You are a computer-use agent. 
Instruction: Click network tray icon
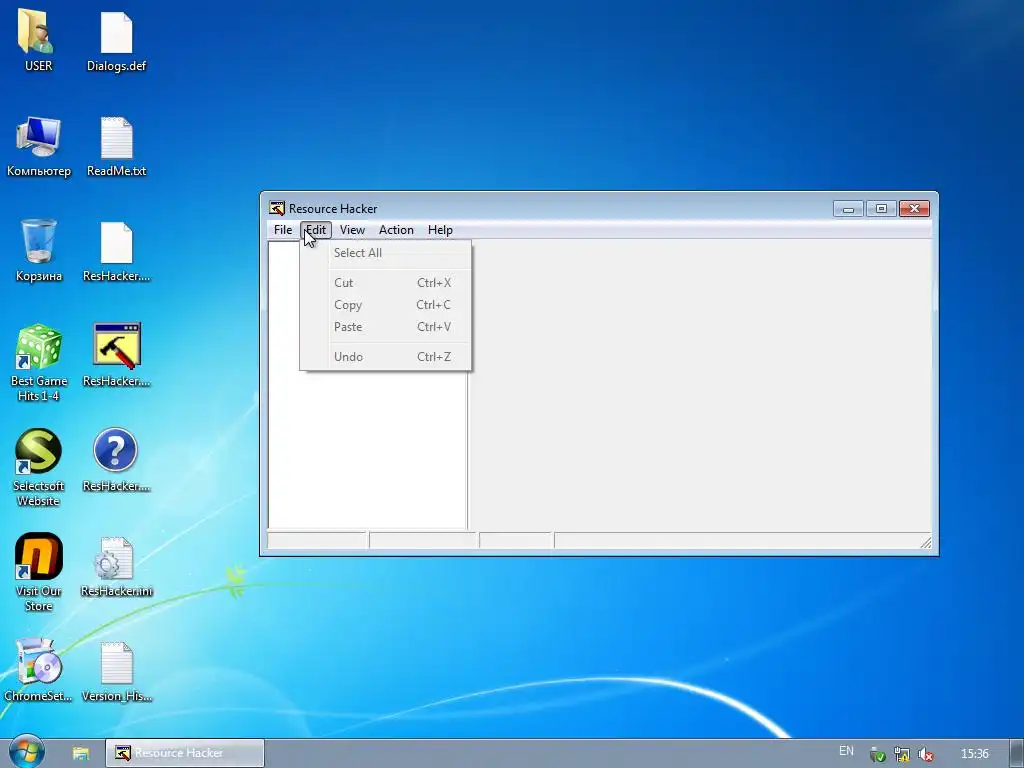pos(902,754)
